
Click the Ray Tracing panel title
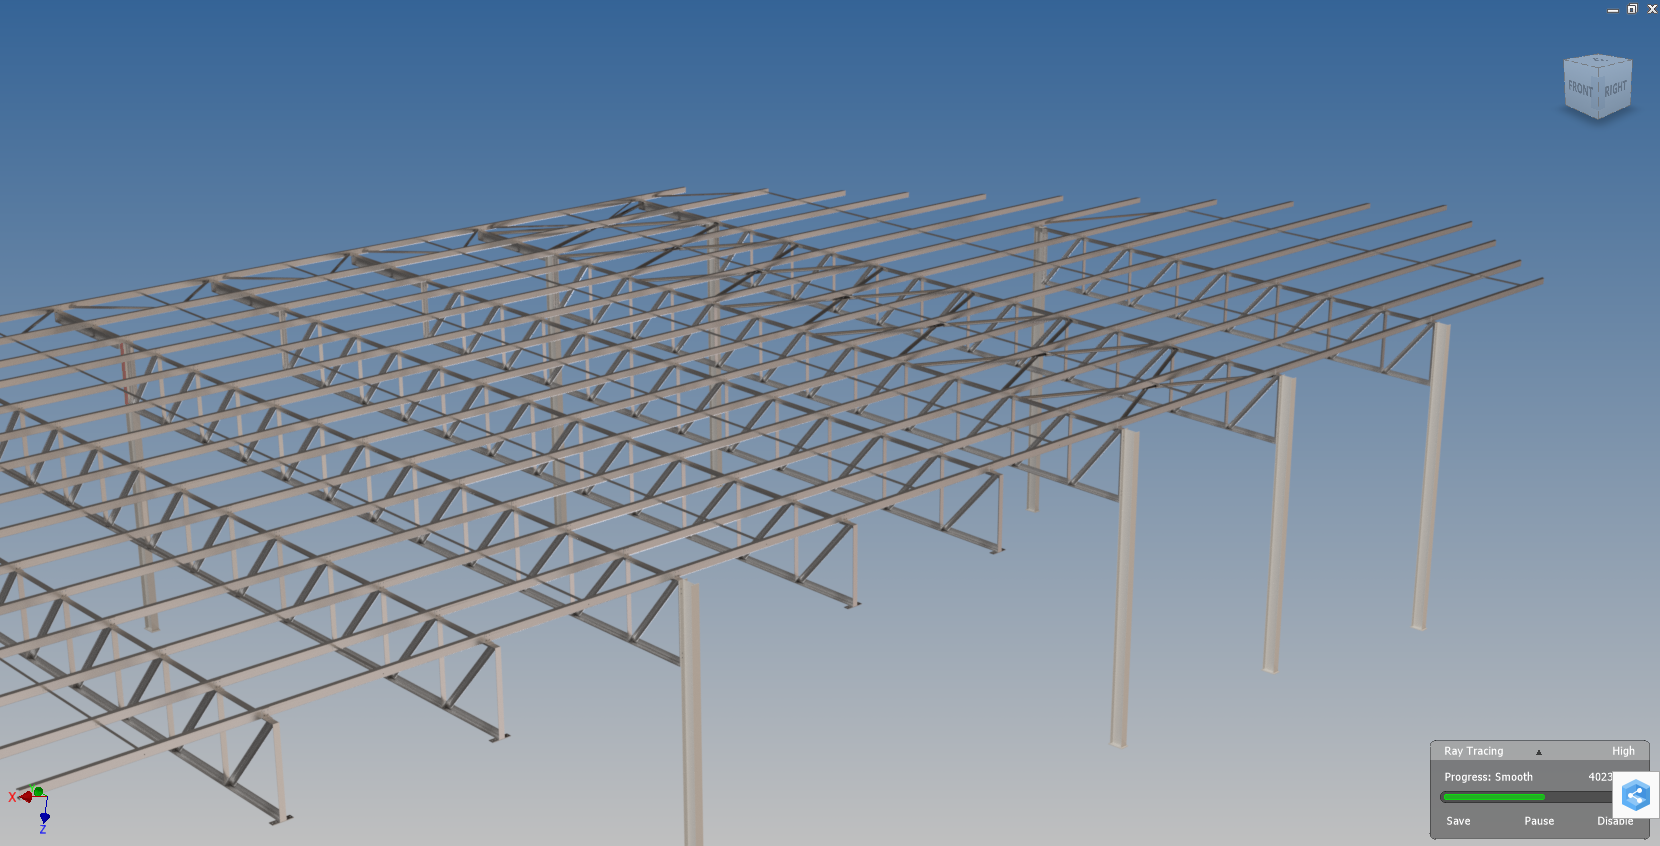coord(1473,751)
